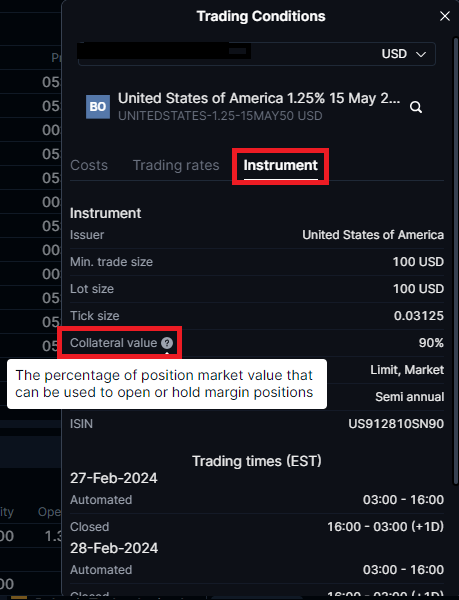459x600 pixels.
Task: Click the account selector field
Action: 257,54
